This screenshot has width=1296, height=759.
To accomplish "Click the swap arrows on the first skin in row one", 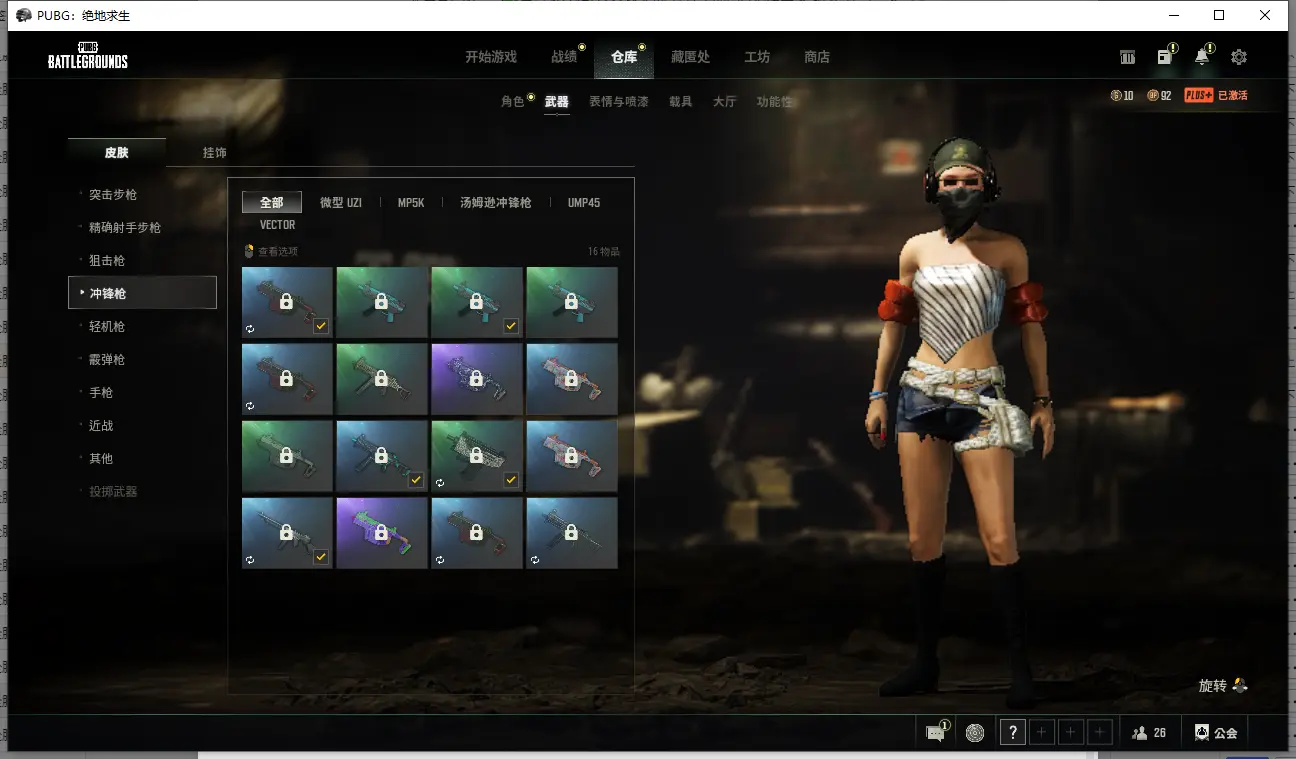I will pos(250,328).
